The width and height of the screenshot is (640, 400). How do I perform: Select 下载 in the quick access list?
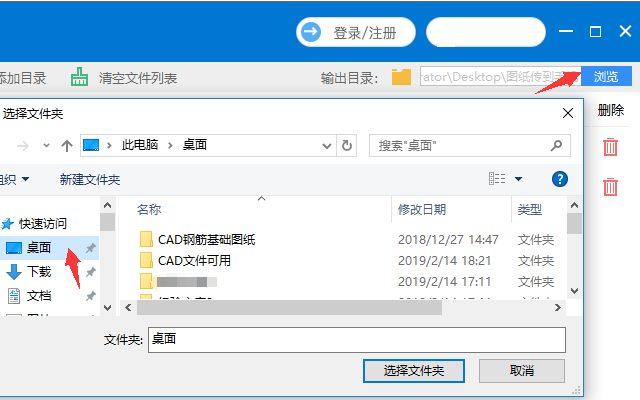pos(39,272)
